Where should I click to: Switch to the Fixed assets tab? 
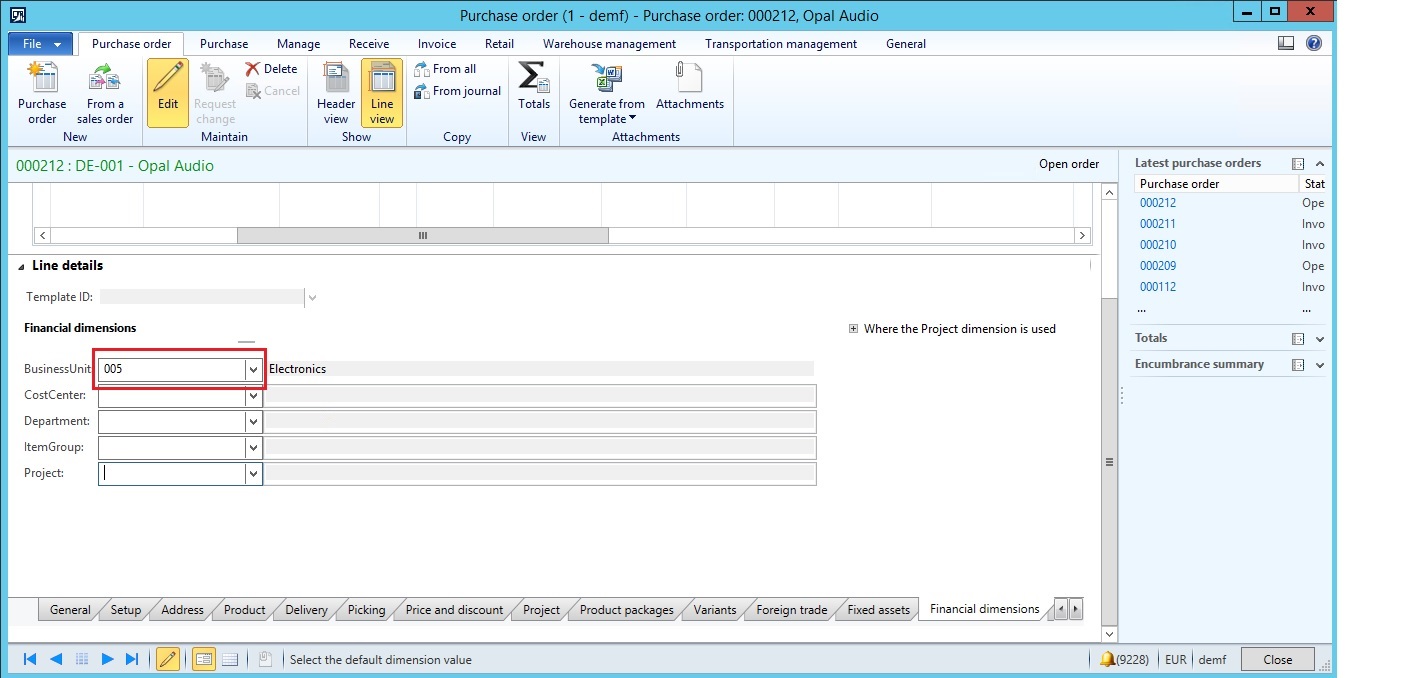click(x=878, y=610)
